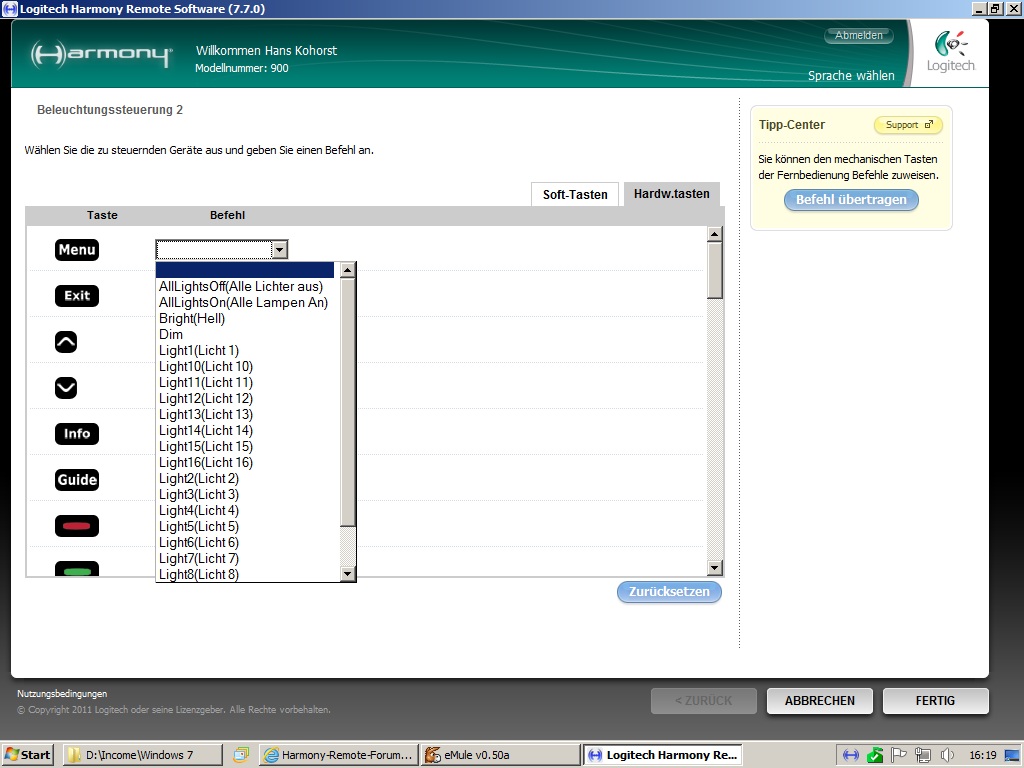Switch to the Hardw.tasten tab
This screenshot has height=768, width=1024.
tap(671, 193)
